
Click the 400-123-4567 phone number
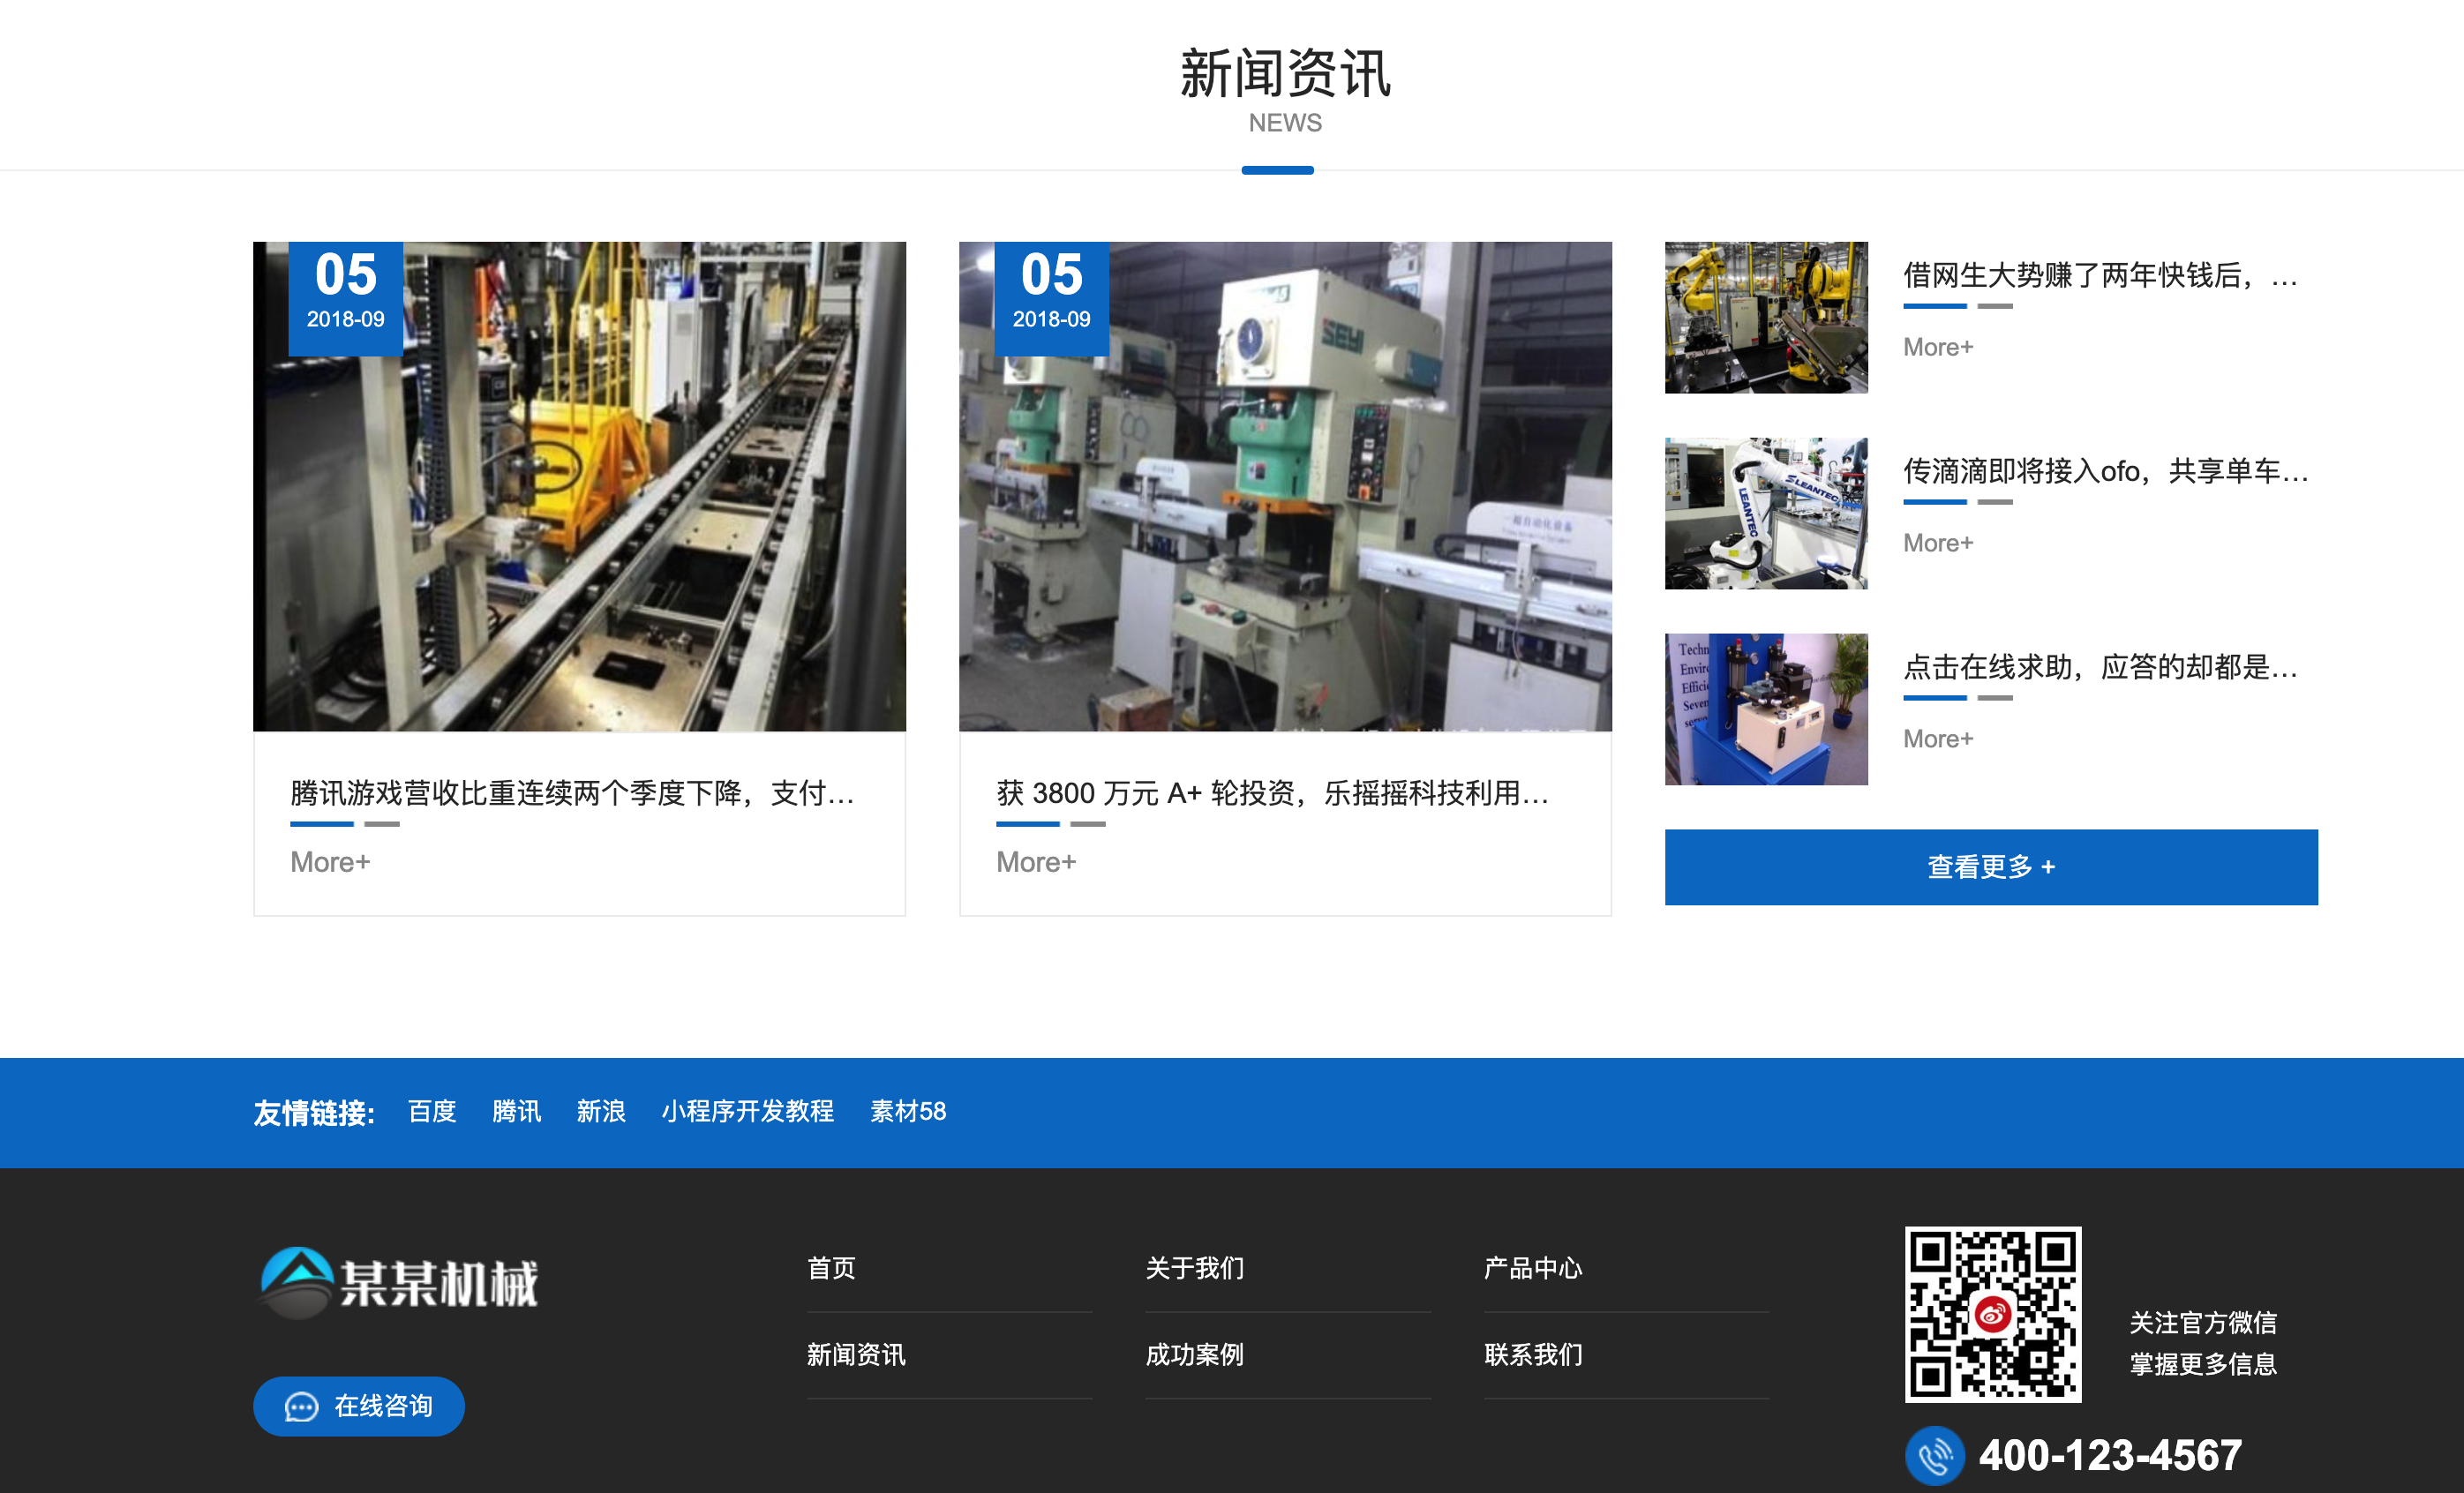point(2110,1455)
